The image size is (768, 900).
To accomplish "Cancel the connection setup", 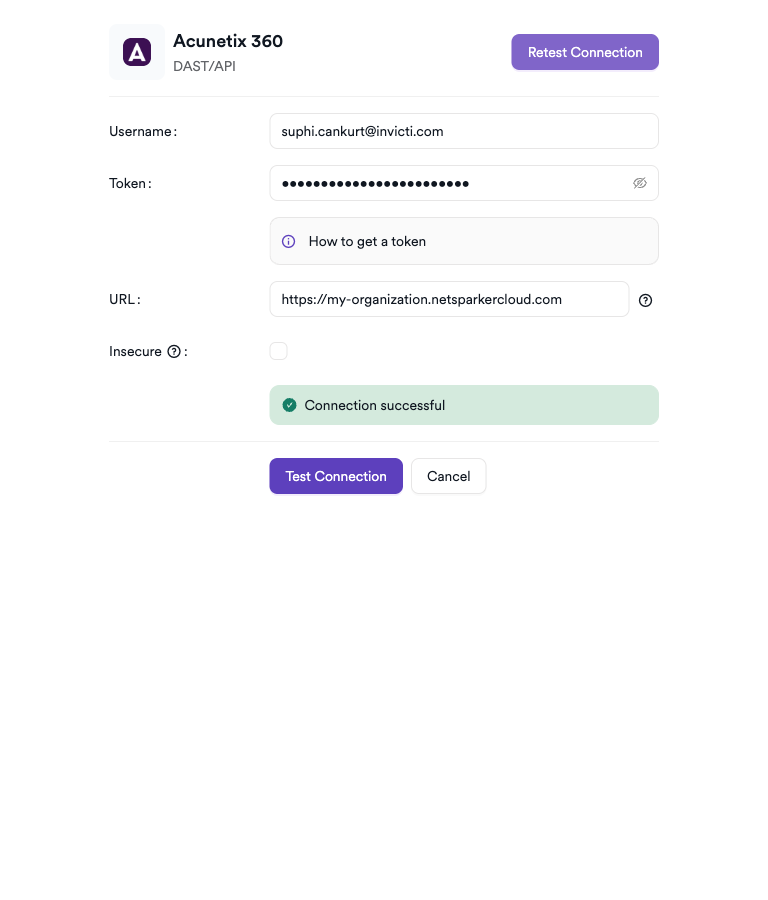I will (x=448, y=476).
